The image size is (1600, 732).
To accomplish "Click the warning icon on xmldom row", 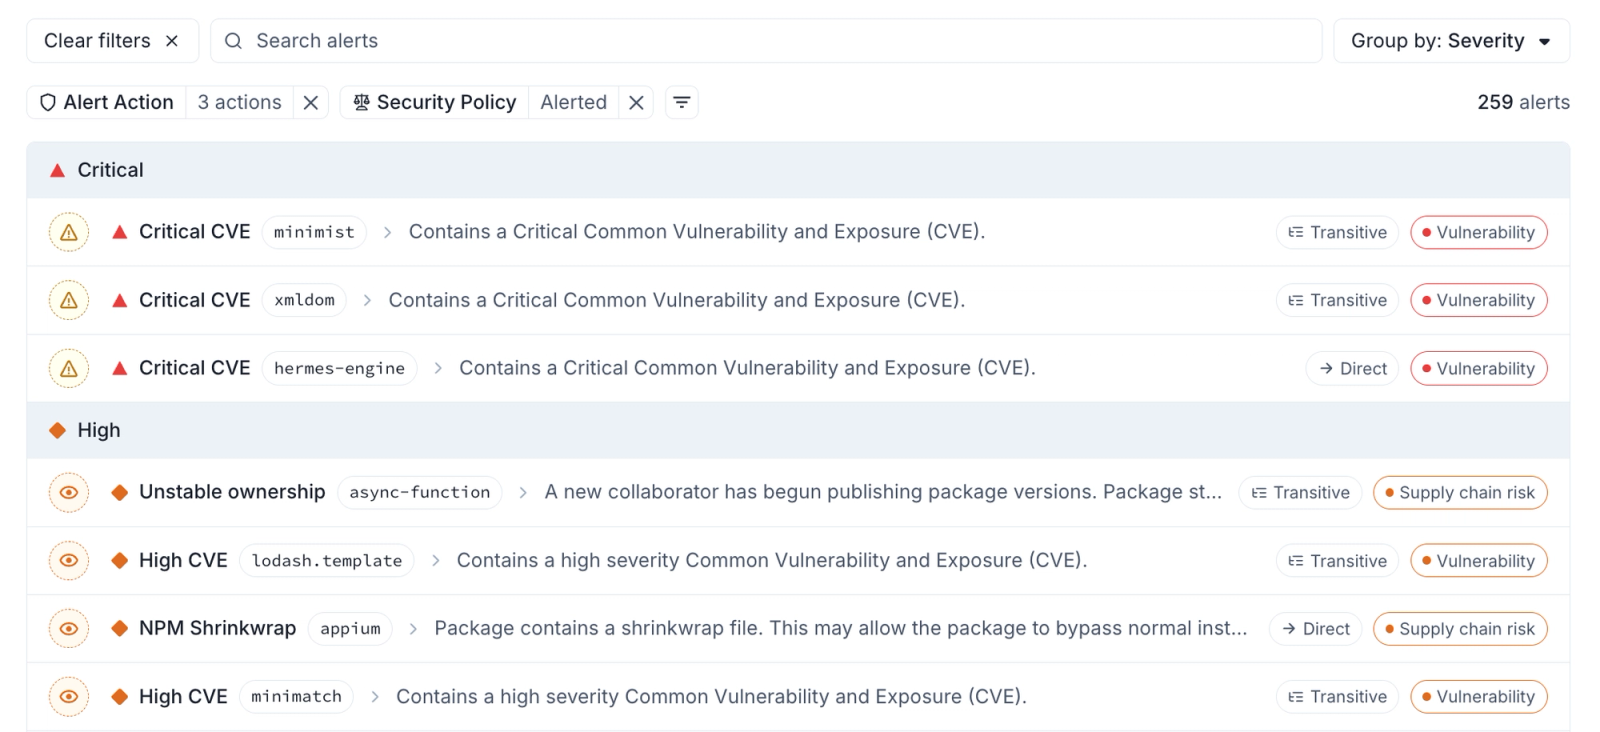I will point(69,300).
